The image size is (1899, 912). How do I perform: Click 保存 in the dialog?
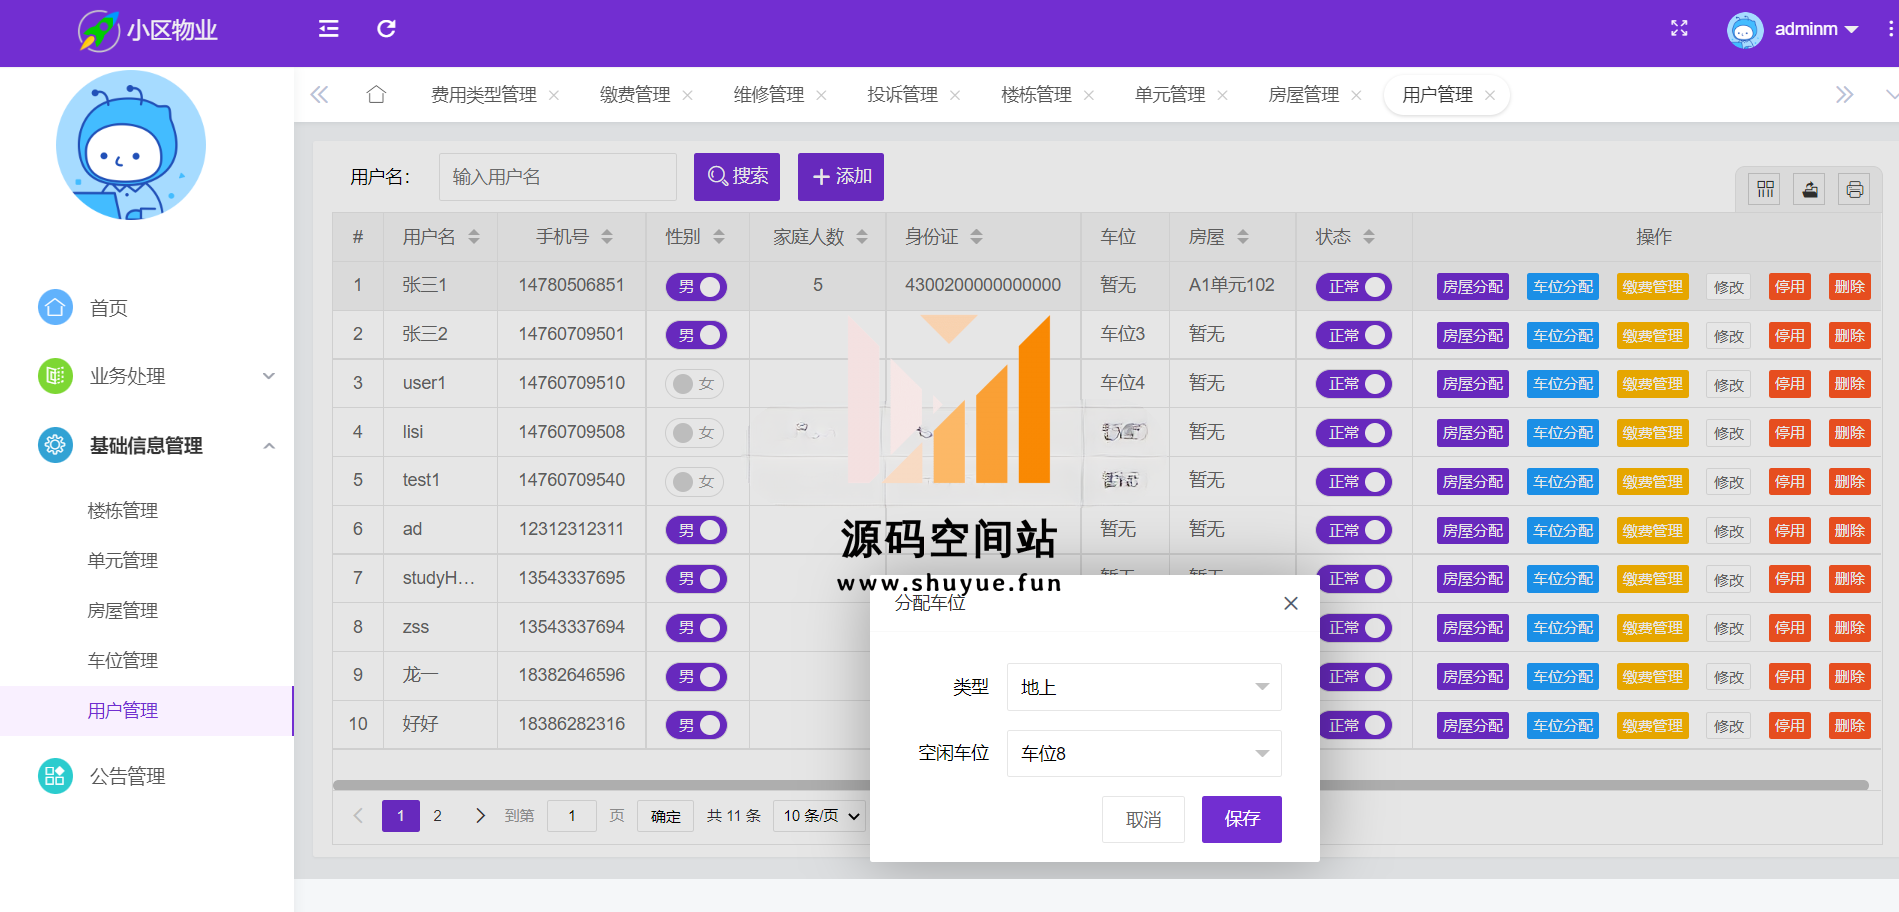1242,819
